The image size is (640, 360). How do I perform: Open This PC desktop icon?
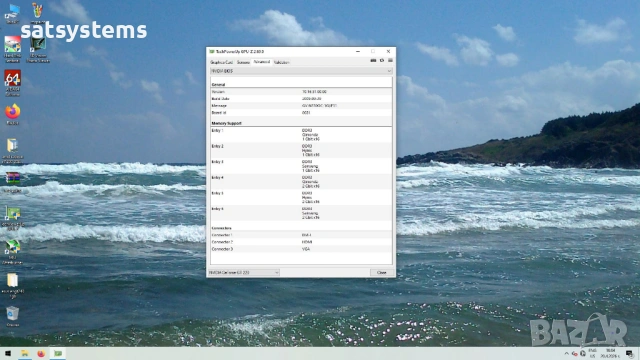(12, 13)
